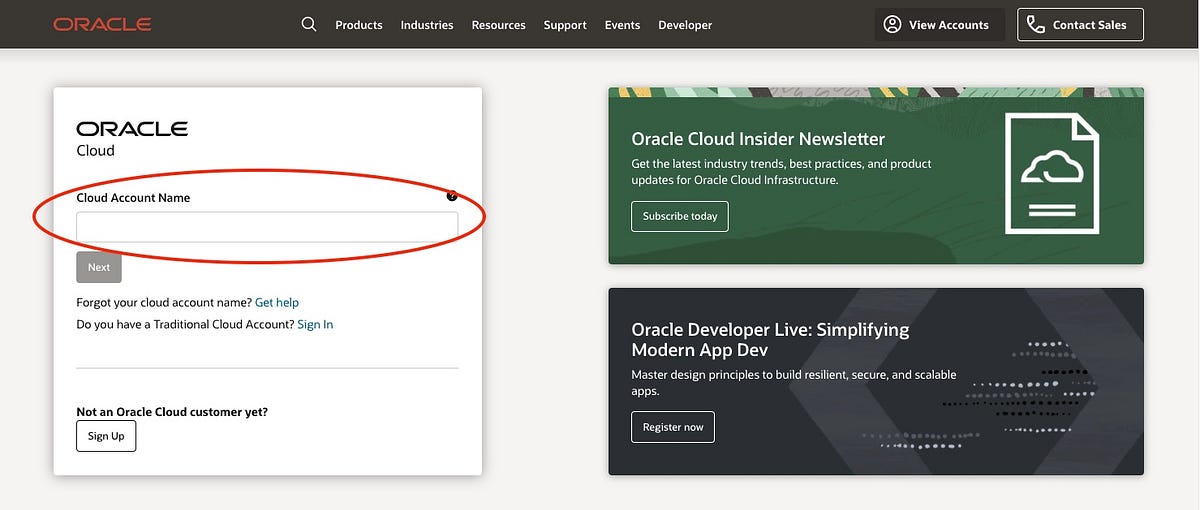Click Subscribe today on the newsletter card
The height and width of the screenshot is (510, 1200).
coord(680,216)
